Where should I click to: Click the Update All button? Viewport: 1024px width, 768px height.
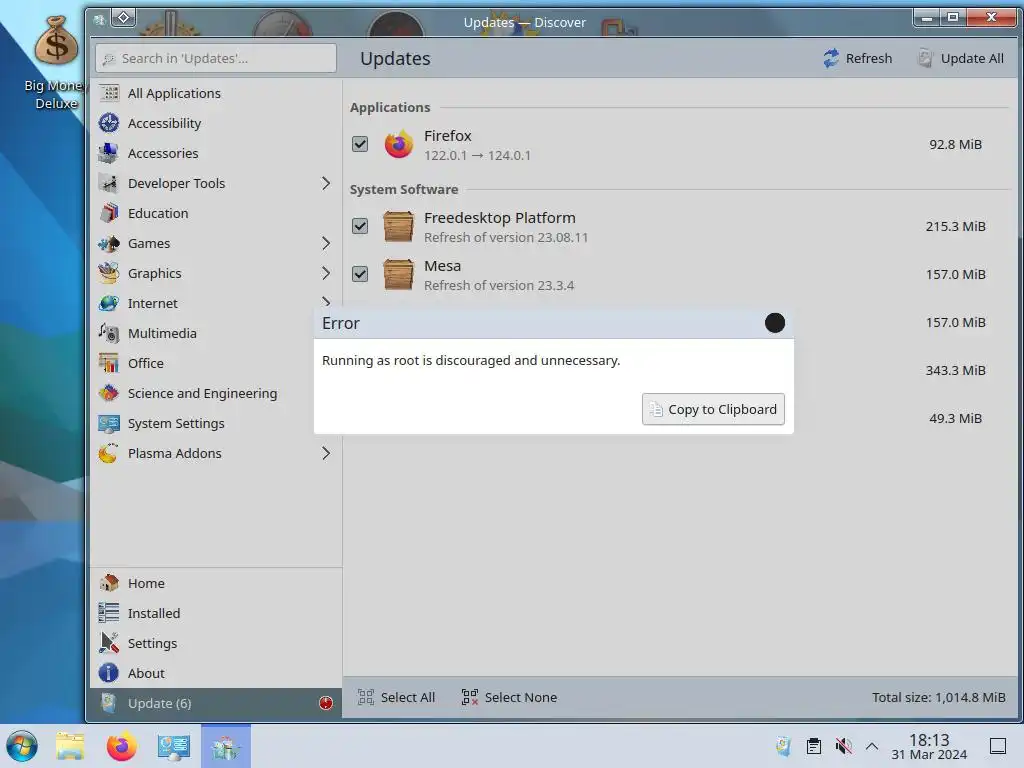pyautogui.click(x=961, y=59)
